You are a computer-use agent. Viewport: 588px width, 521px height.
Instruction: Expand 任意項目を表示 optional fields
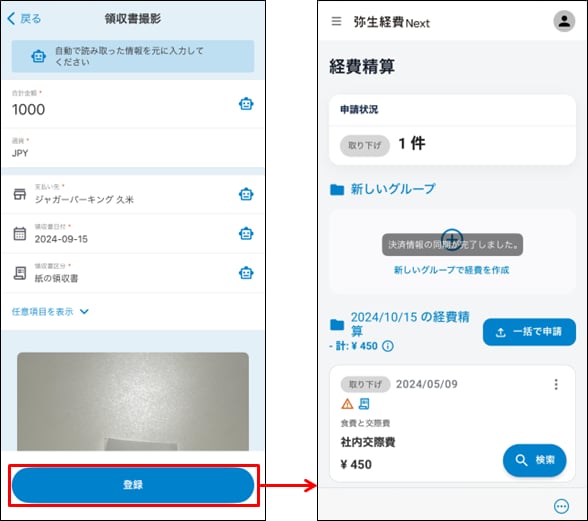pos(50,312)
